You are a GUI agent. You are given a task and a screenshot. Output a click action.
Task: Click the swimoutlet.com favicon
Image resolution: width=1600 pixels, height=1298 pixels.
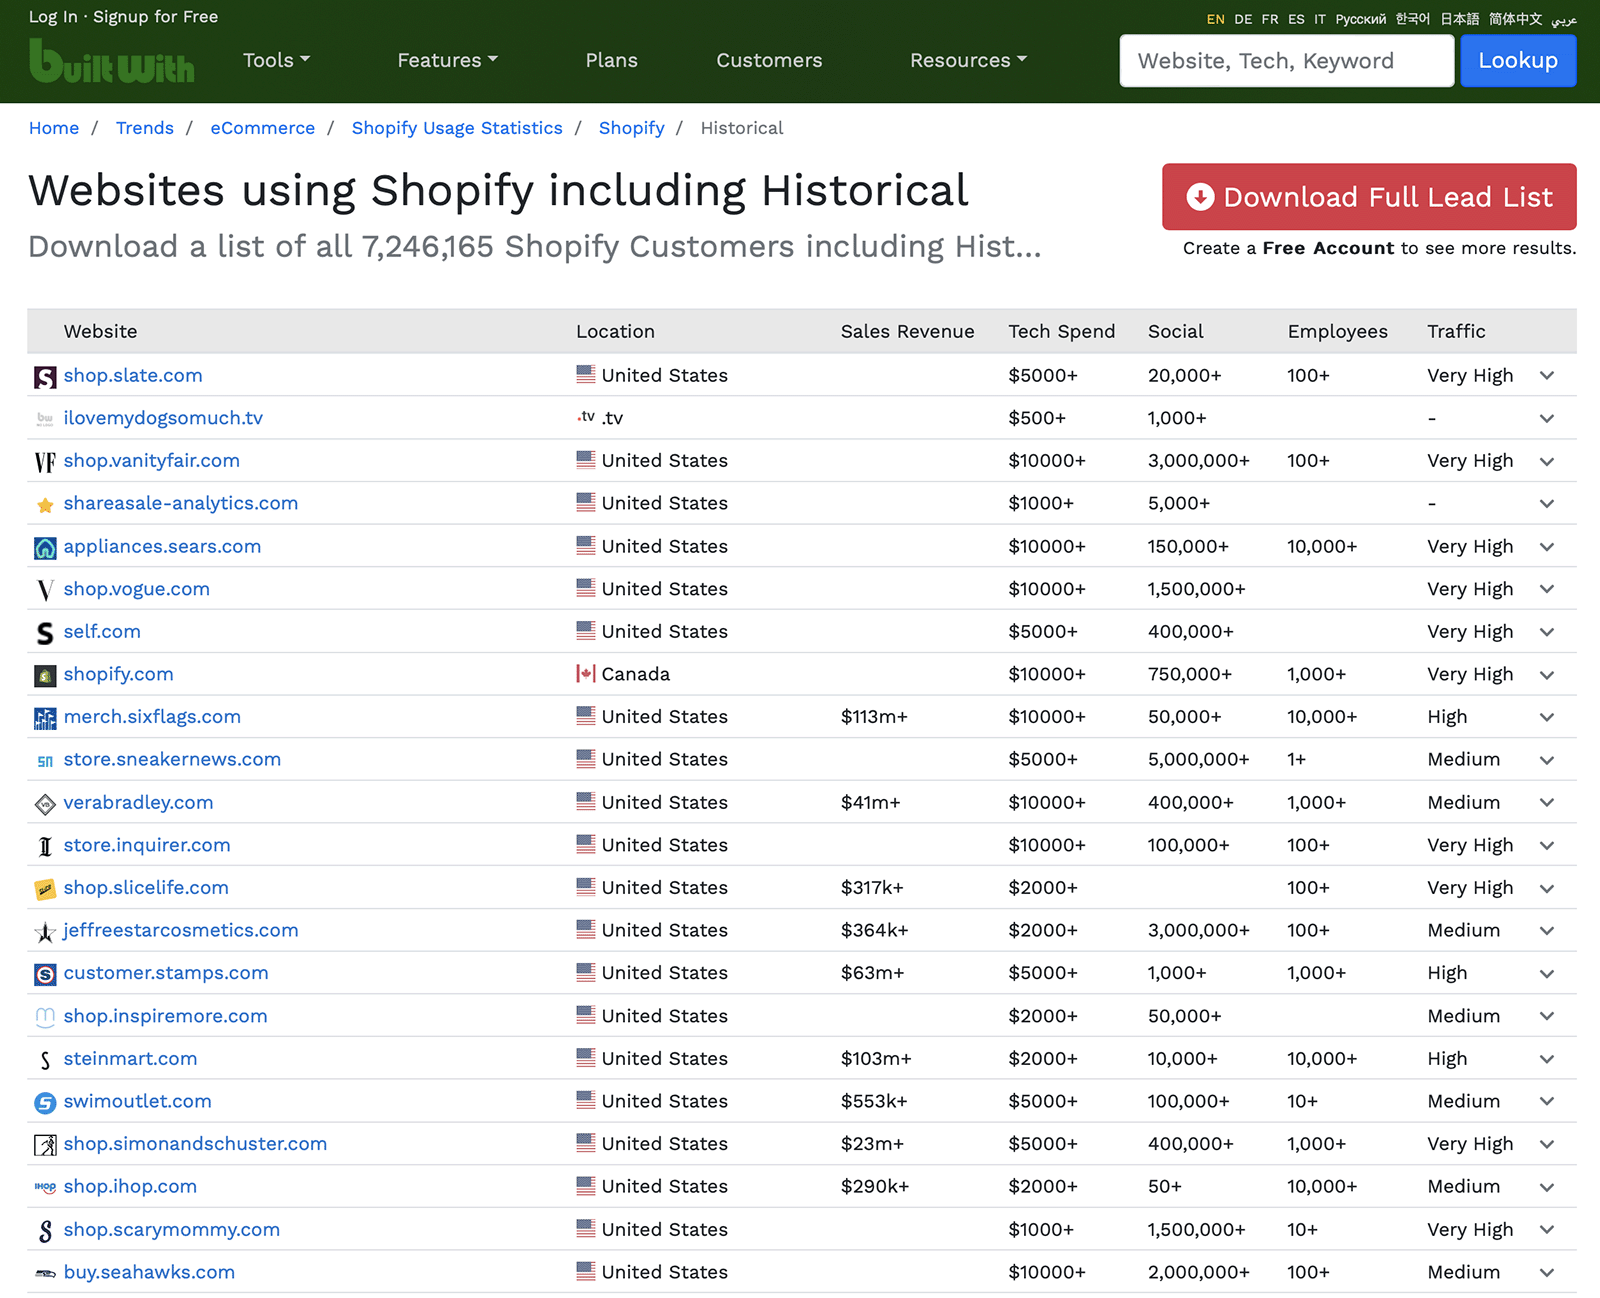pos(45,1103)
